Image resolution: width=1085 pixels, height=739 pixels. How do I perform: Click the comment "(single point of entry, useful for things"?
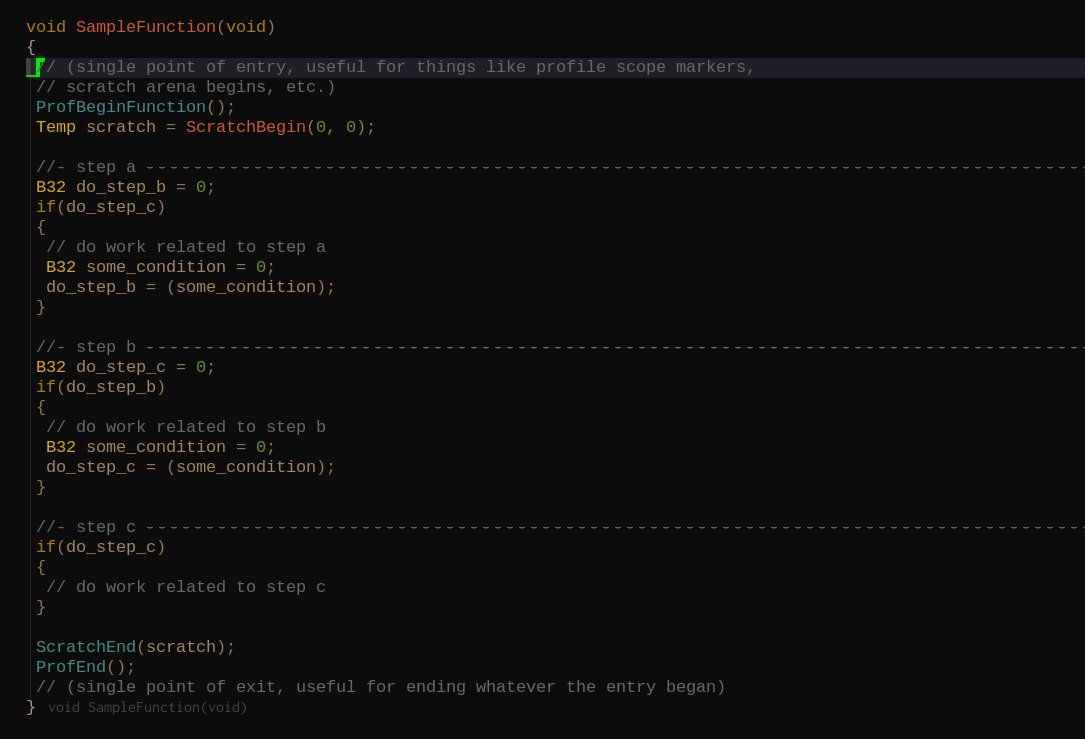(271, 67)
